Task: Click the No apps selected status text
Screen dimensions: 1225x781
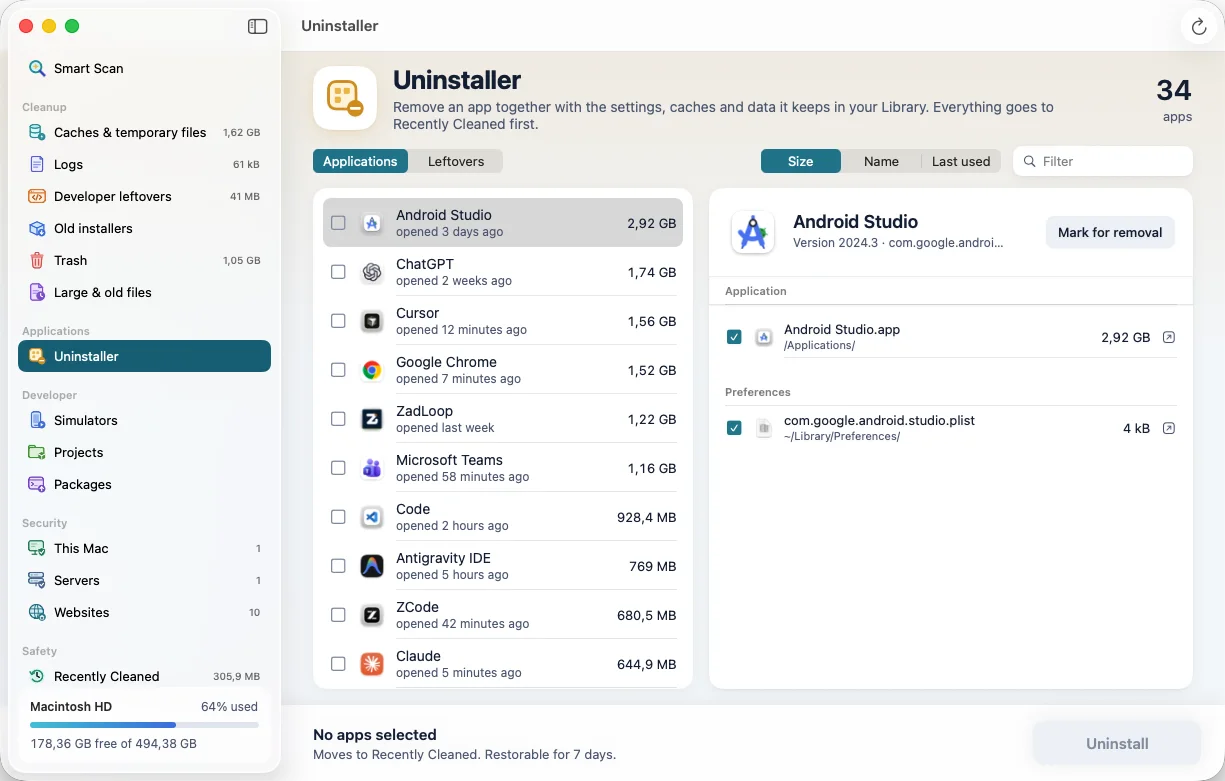Action: (375, 734)
